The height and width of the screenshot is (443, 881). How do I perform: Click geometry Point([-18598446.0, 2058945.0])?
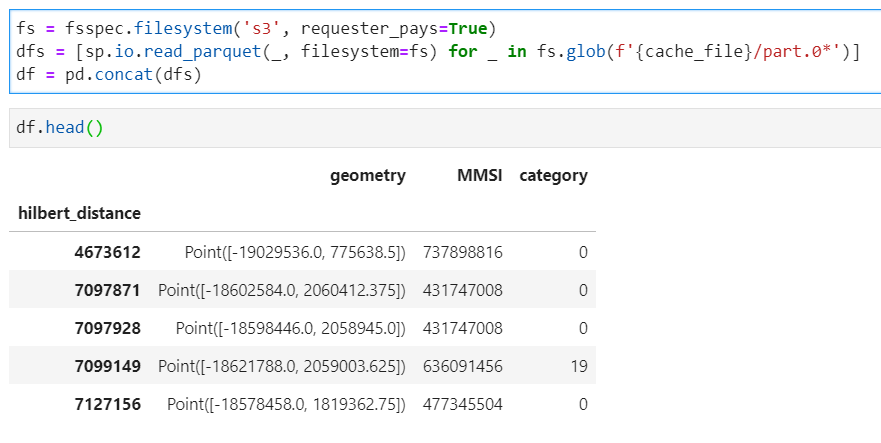click(290, 328)
